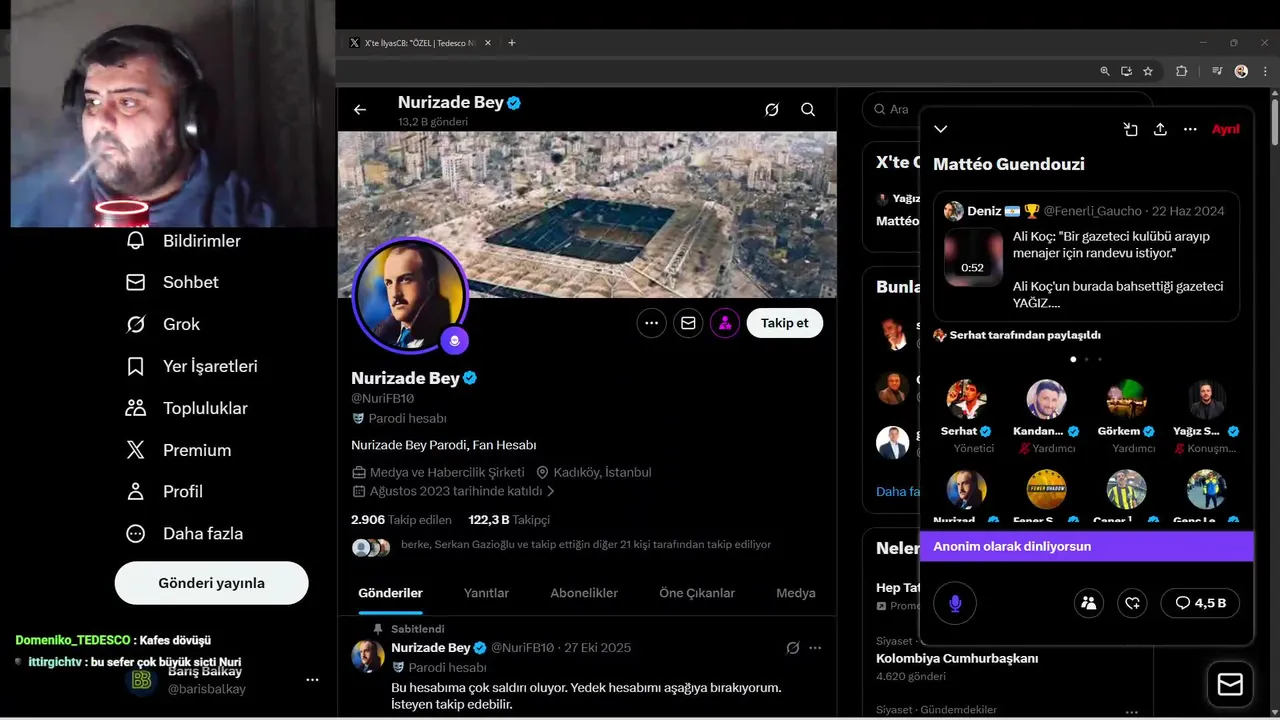
Task: Close the X'te İlyasCB browser tab
Action: point(487,43)
